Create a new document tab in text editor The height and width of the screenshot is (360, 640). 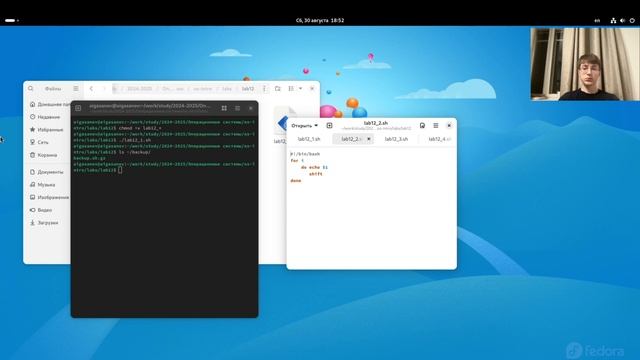[329, 126]
